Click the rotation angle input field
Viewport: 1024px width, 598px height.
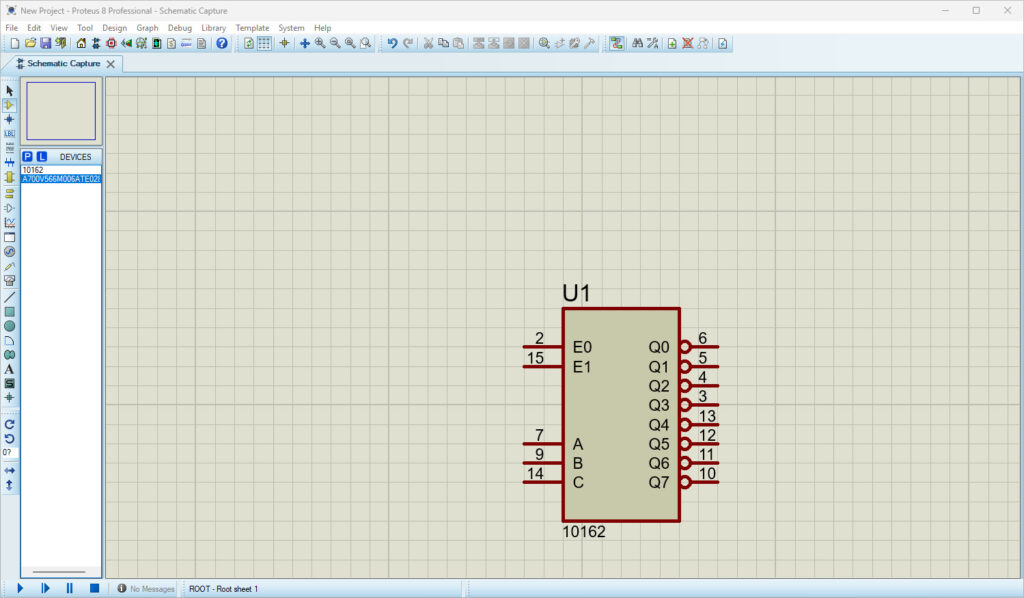(x=9, y=452)
